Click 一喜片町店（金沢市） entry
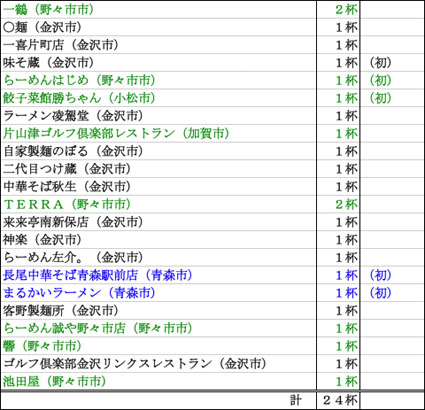Screen dimensions: 425x410 pyautogui.click(x=61, y=45)
